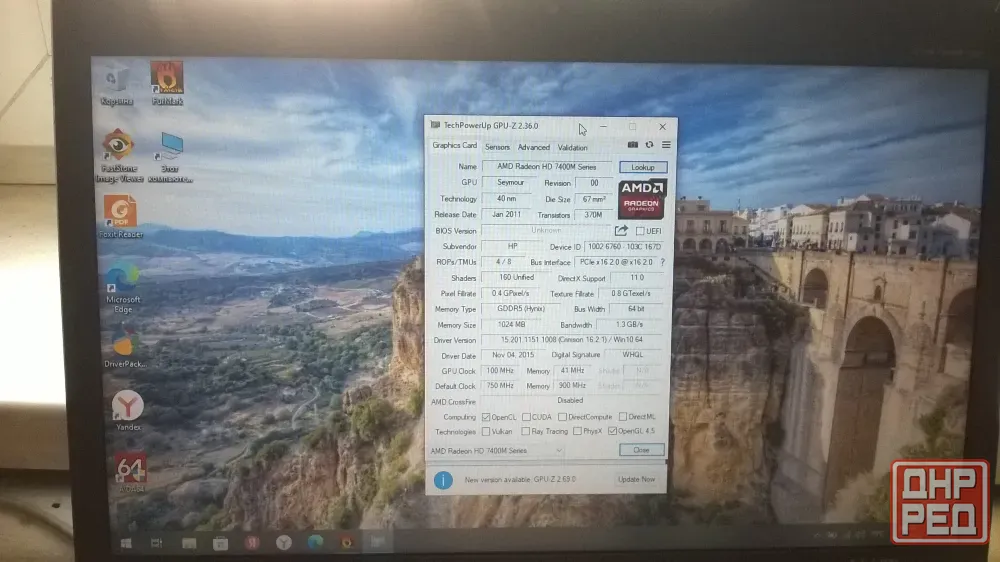Toggle the DirectCompute checkbox
This screenshot has height=562, width=1000.
point(562,417)
